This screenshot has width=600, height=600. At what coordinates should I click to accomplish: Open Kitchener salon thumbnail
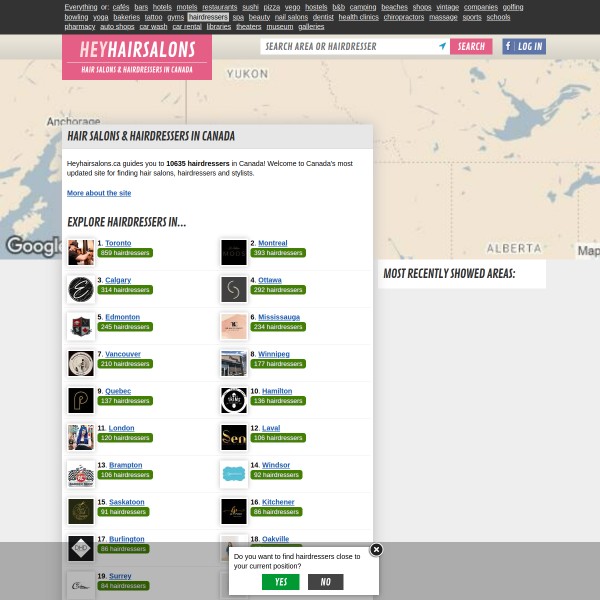click(x=234, y=512)
